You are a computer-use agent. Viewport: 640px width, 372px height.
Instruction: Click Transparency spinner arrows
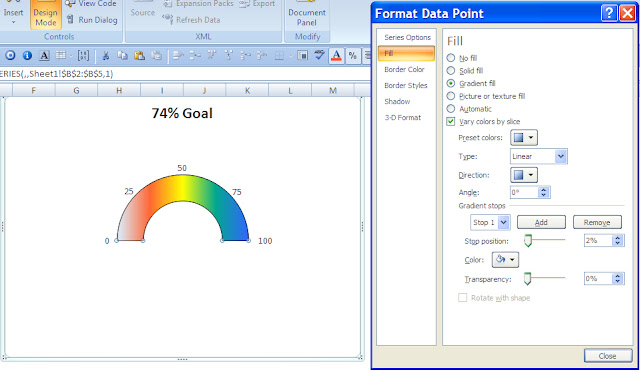coord(618,278)
